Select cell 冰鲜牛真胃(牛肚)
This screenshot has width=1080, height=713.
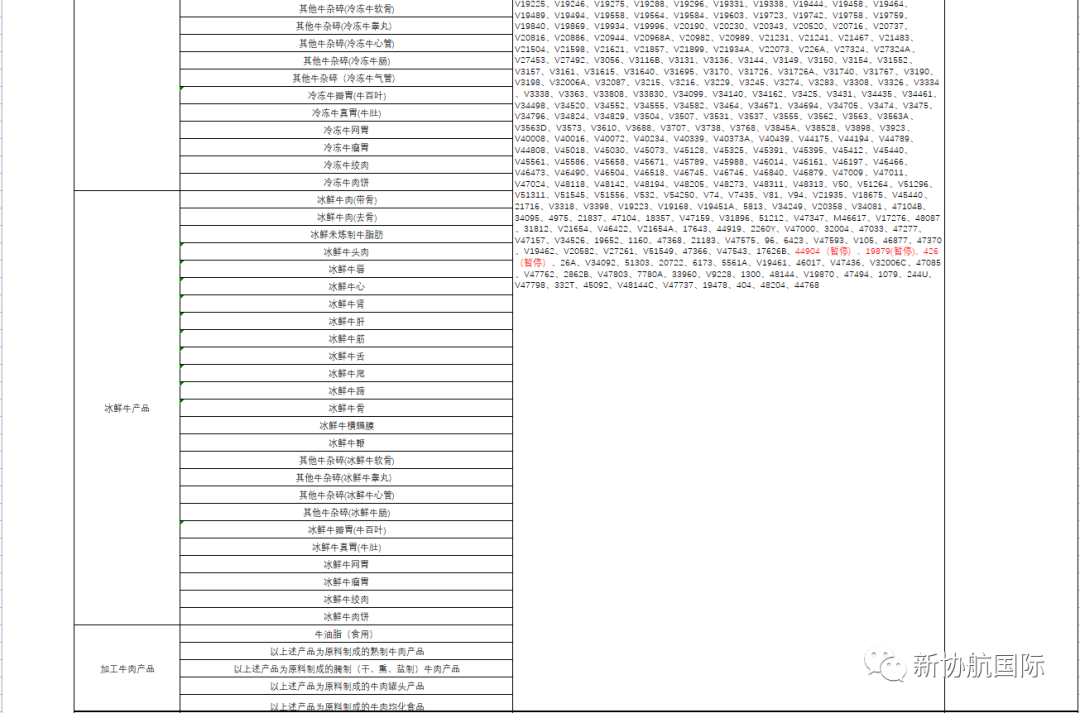(346, 547)
